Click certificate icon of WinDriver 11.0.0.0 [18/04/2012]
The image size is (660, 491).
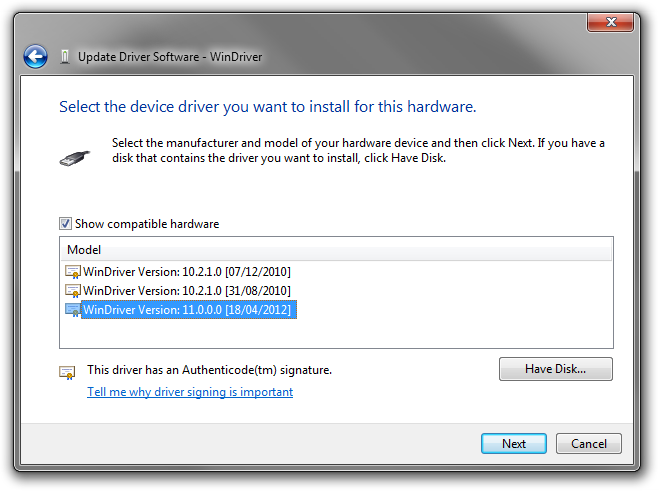click(x=73, y=310)
